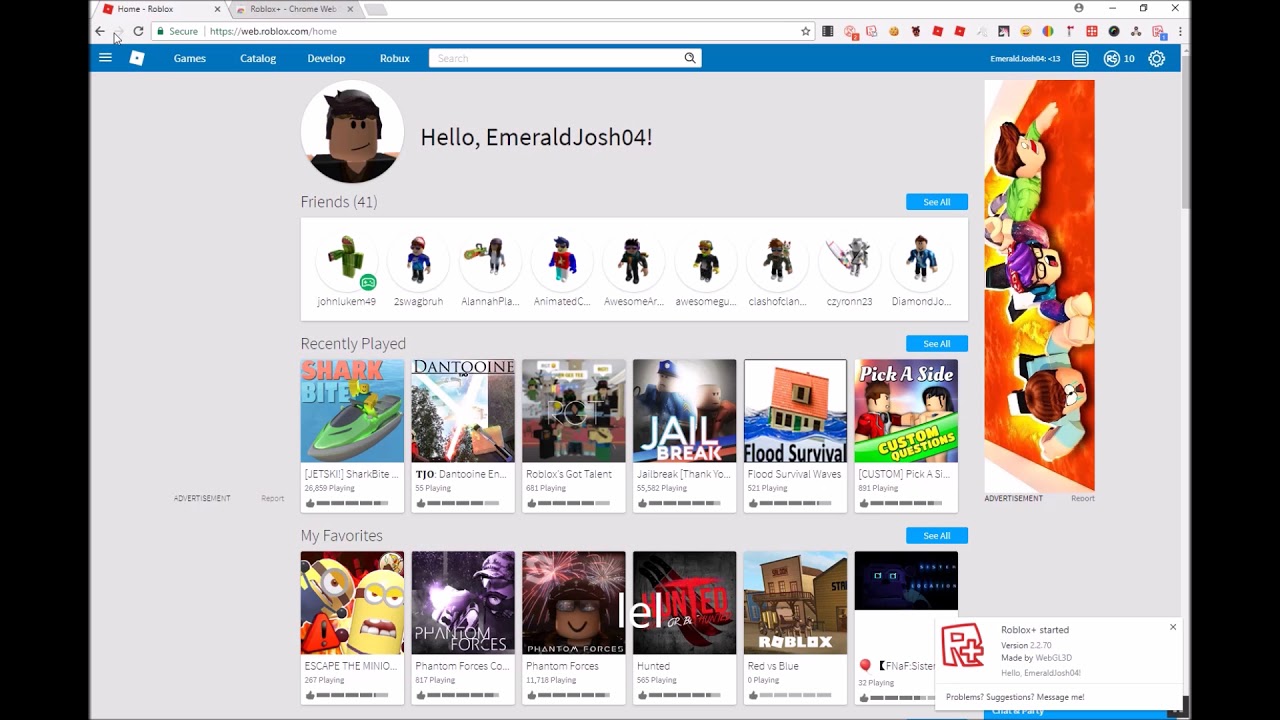Open the Red vs Blue game thumbnail

[x=795, y=603]
